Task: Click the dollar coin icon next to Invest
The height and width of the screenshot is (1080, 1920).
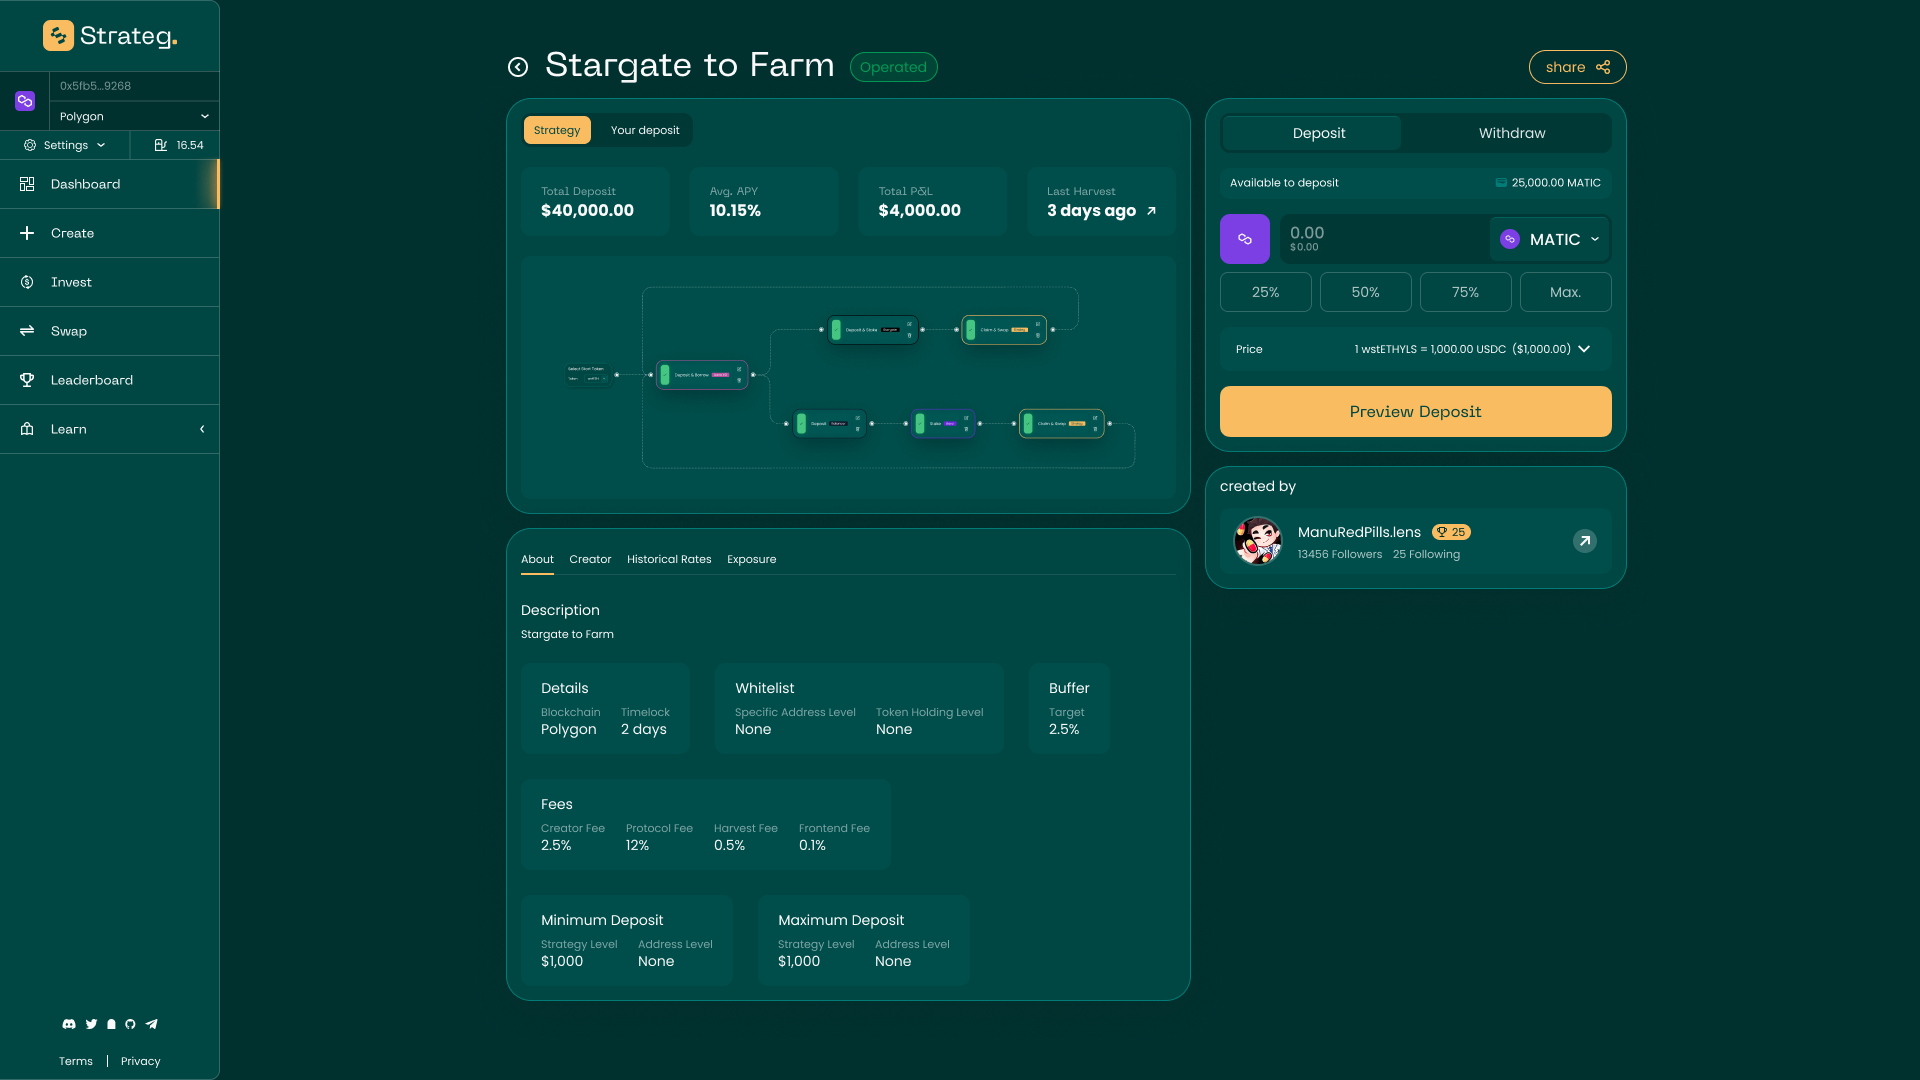Action: click(x=27, y=282)
